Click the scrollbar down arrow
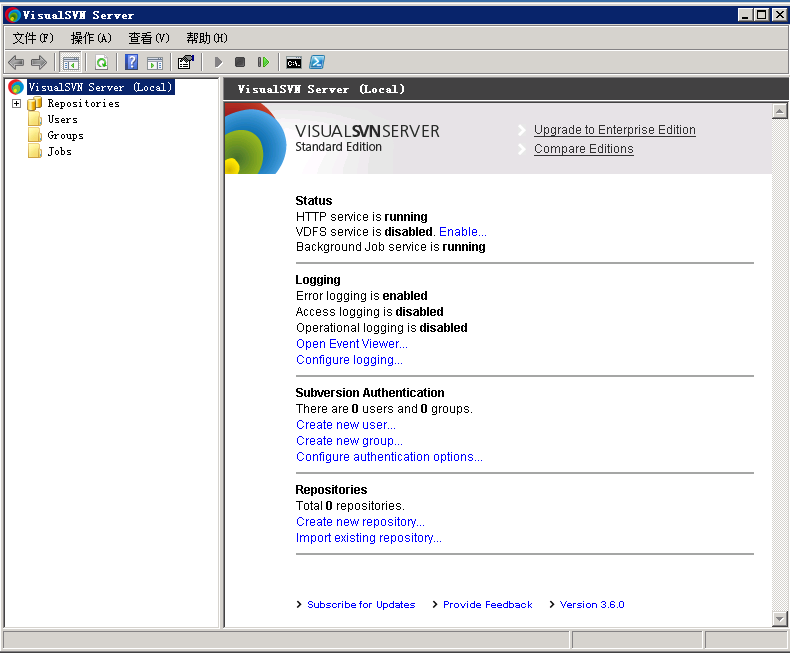Viewport: 790px width, 653px height. 779,619
